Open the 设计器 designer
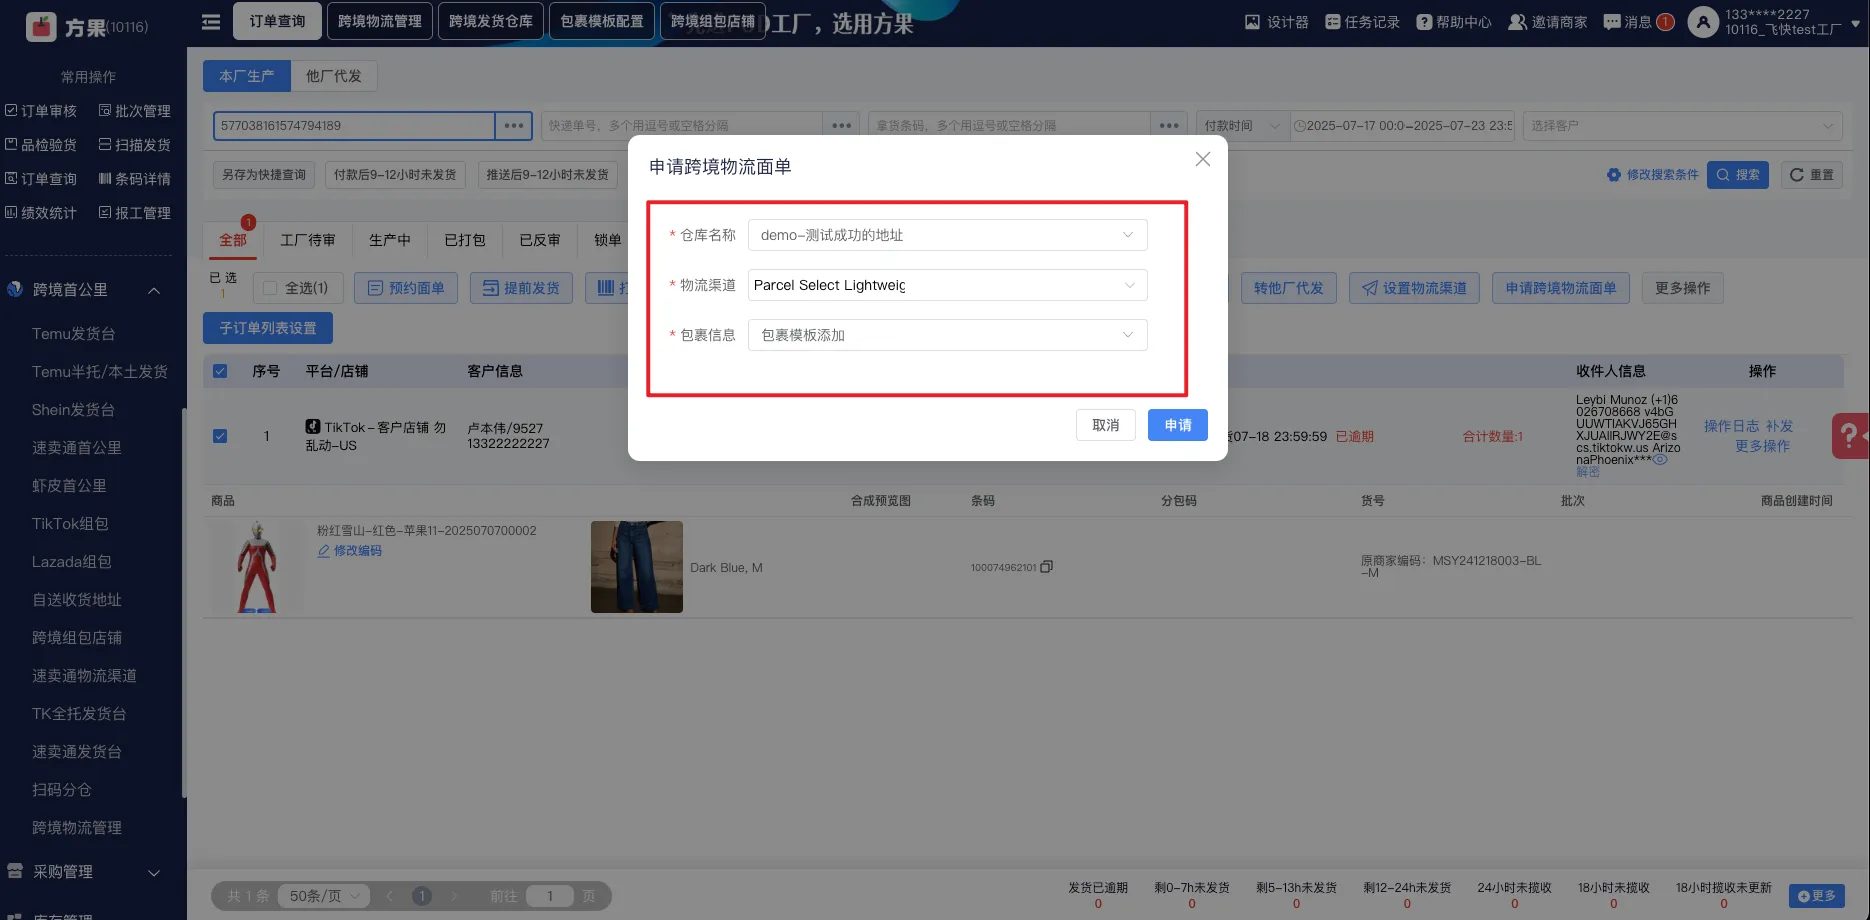Viewport: 1870px width, 920px height. click(x=1276, y=22)
